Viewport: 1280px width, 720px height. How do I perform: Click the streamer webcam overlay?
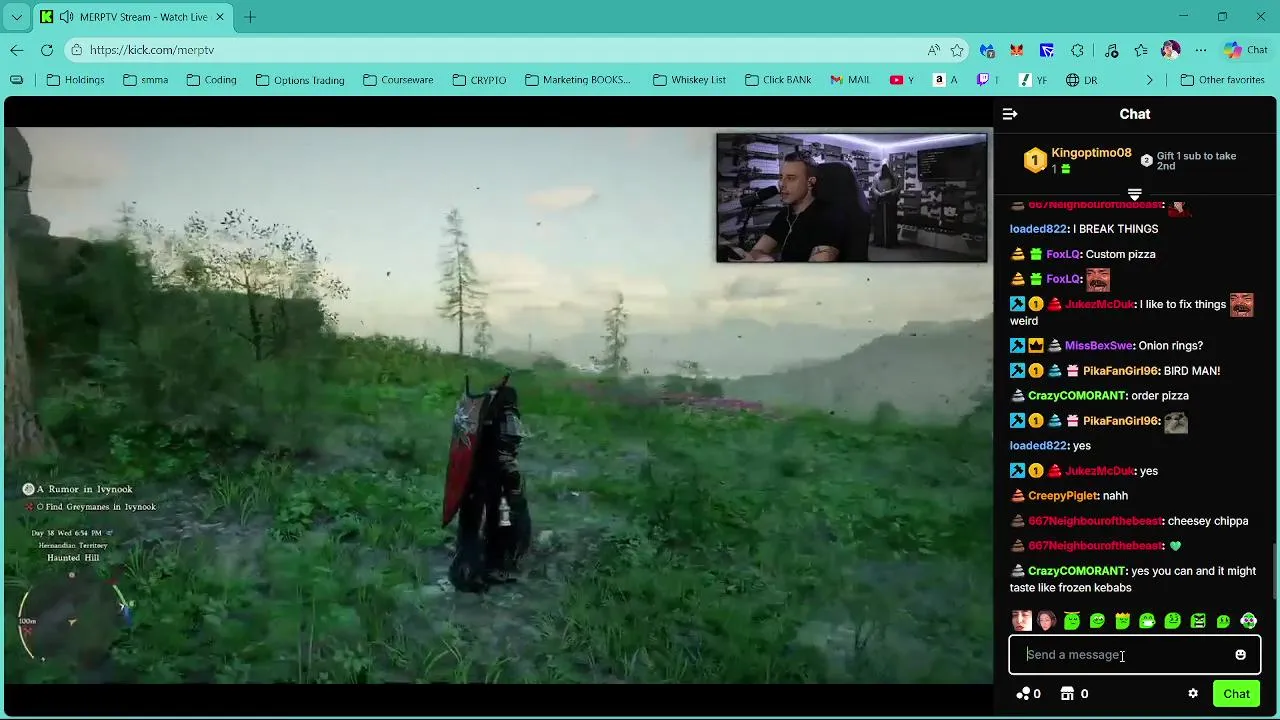tap(852, 198)
